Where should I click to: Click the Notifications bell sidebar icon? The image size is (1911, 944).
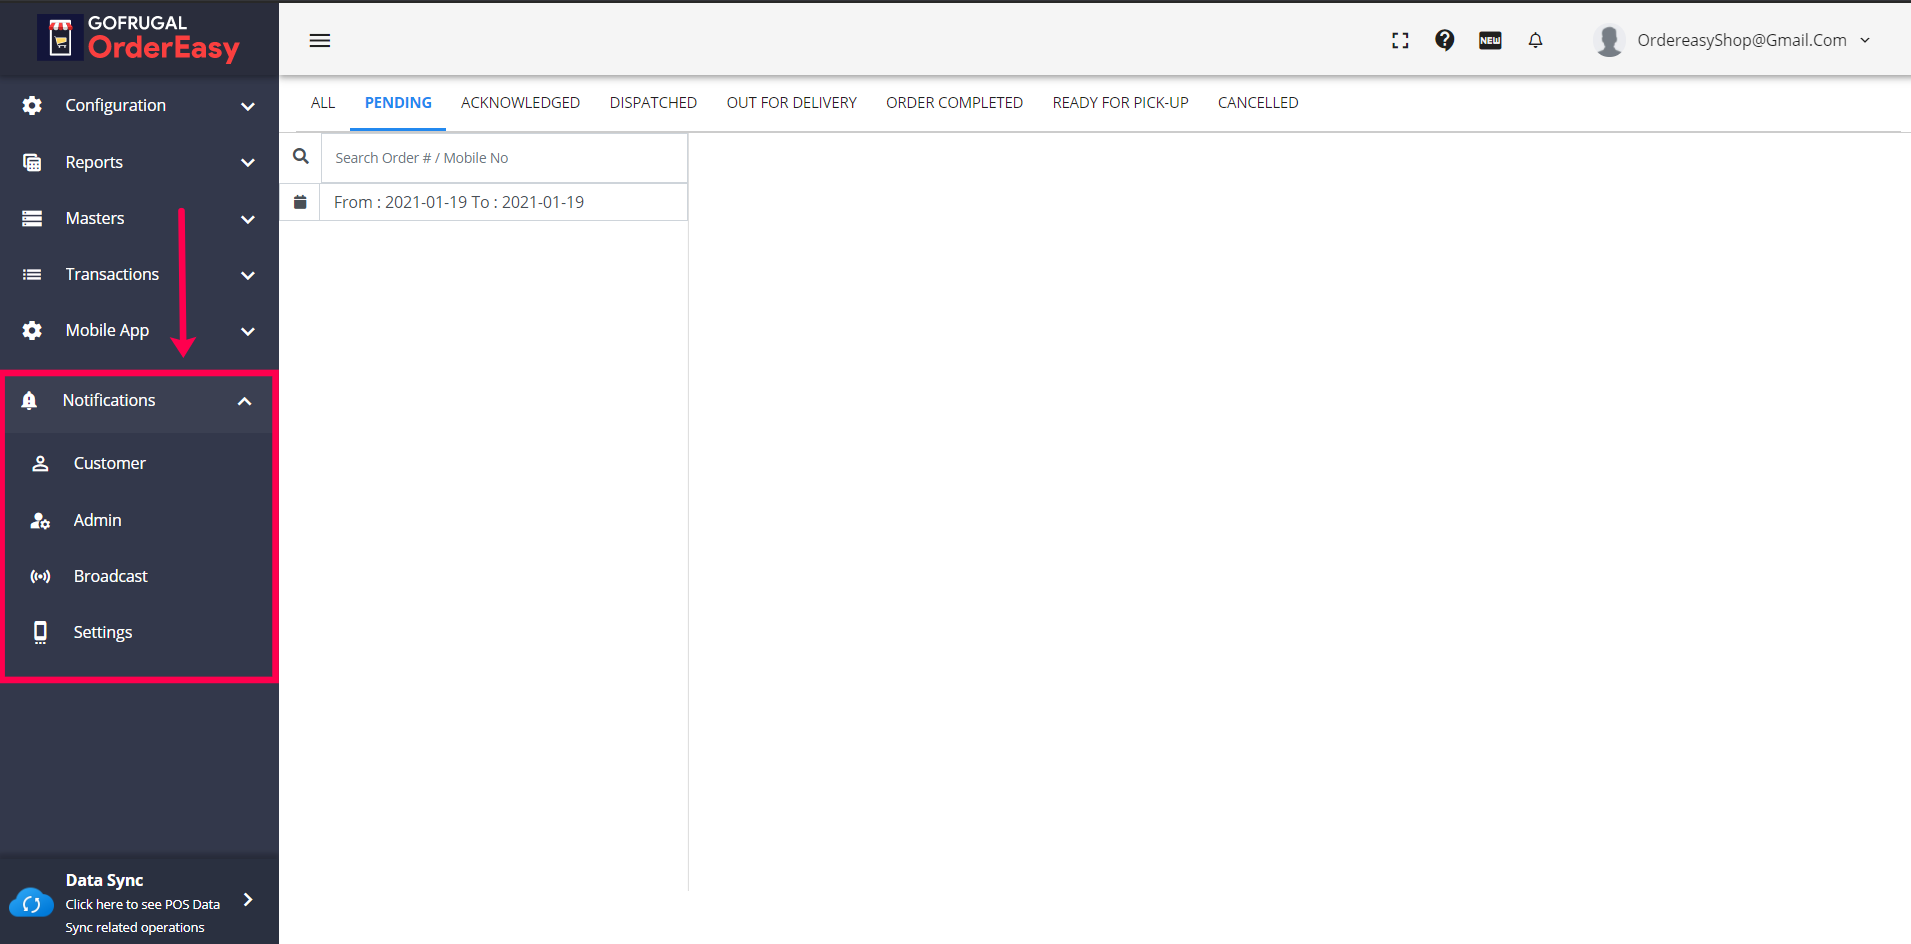29,400
